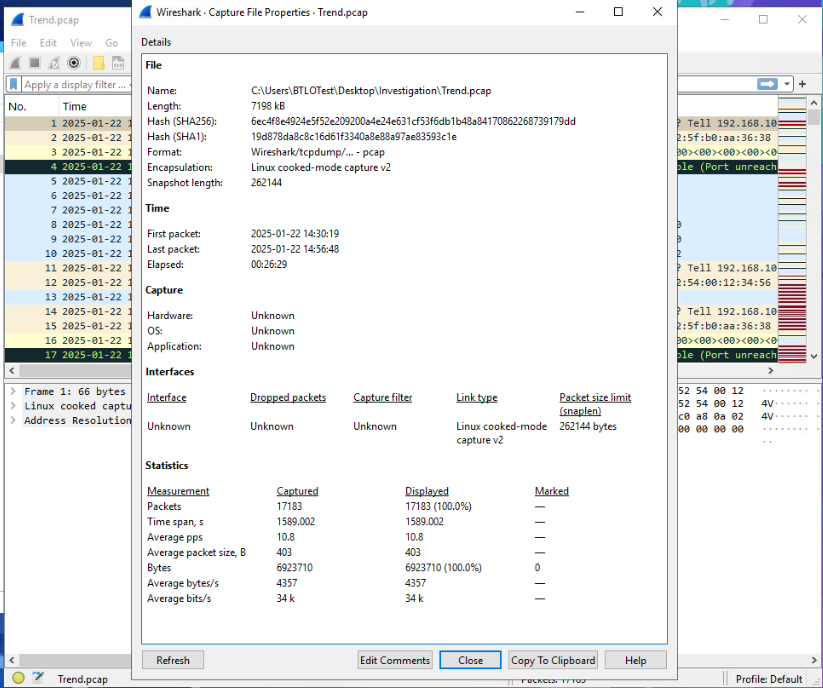
Task: Click the capture file comment pencil icon
Action: coord(38,678)
